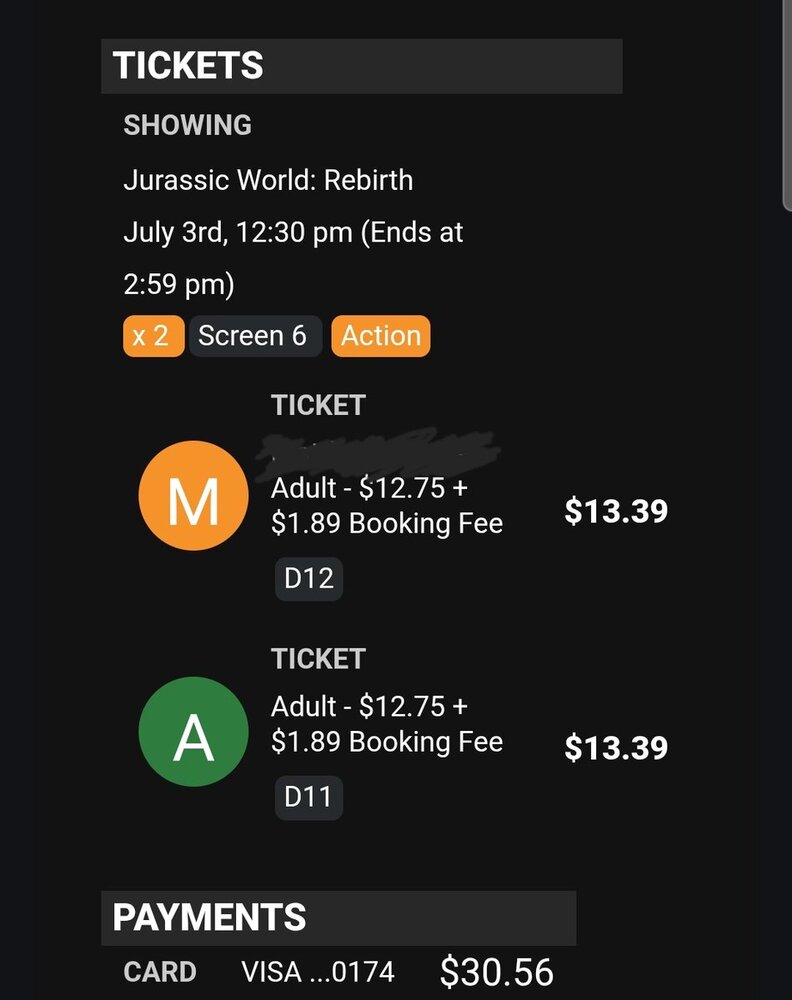This screenshot has height=1000, width=792.
Task: Select the orange x 2 quantity badge
Action: click(x=153, y=337)
